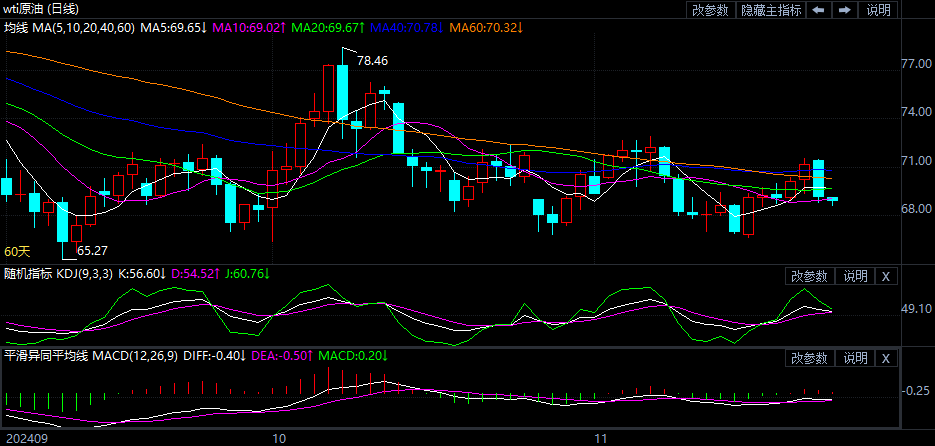Click the DEA:-0.50 value
935x446 pixels.
[283, 356]
